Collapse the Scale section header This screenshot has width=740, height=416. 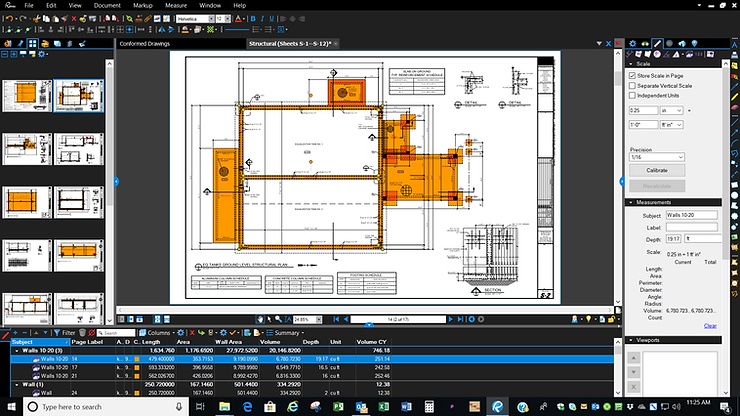coord(631,64)
